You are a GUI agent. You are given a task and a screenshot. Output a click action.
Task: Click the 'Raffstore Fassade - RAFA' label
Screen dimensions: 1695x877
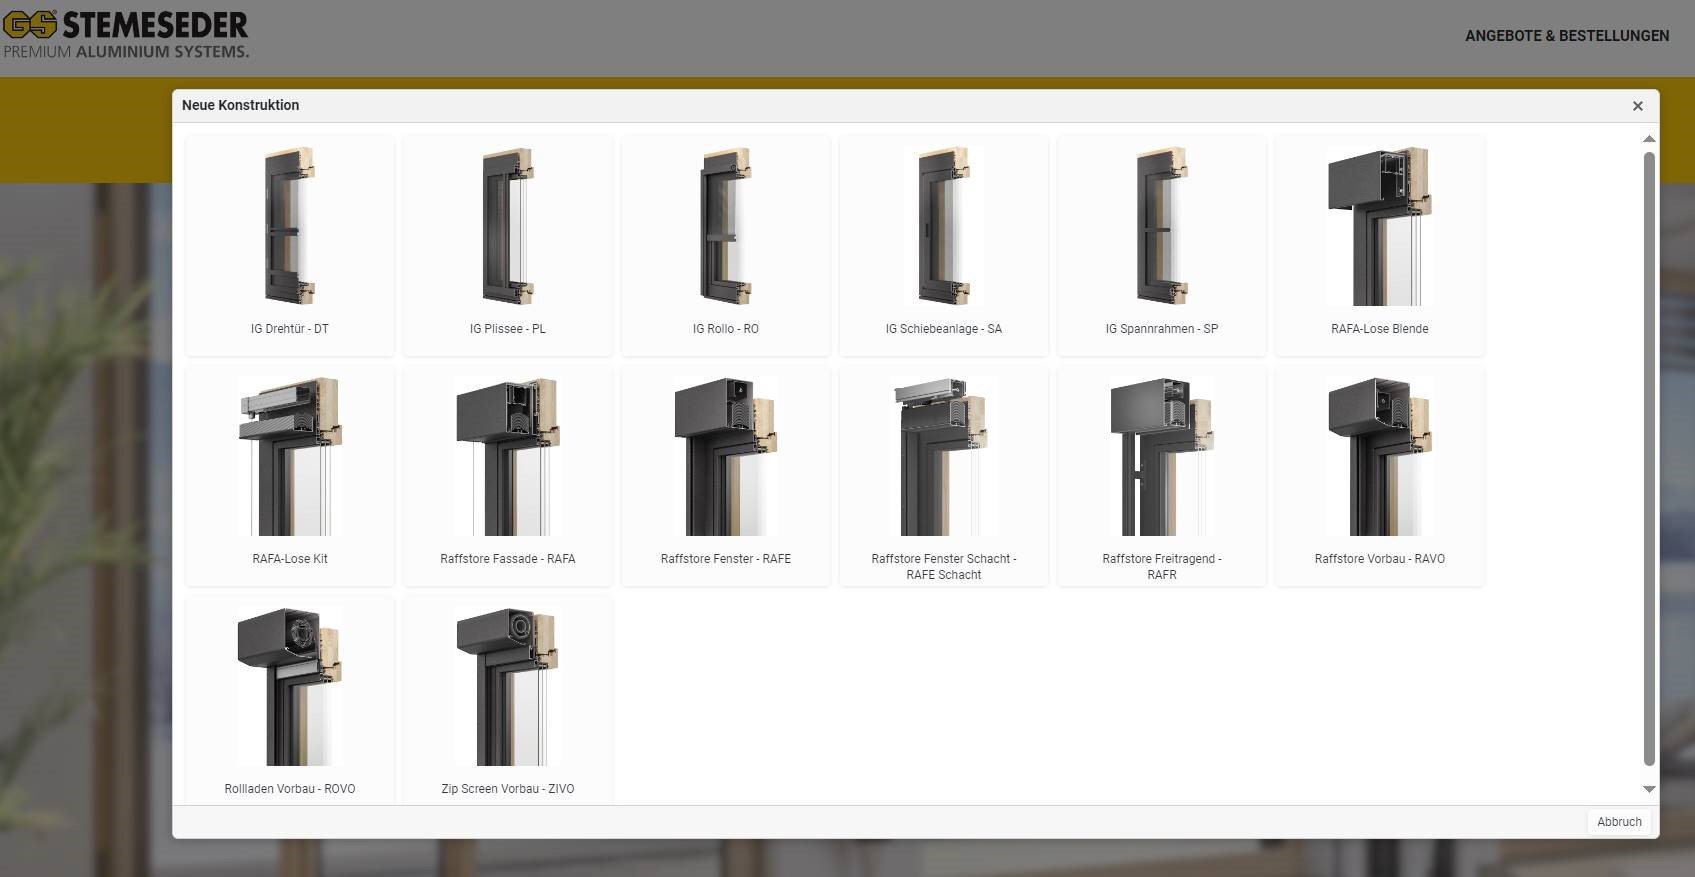pos(508,559)
